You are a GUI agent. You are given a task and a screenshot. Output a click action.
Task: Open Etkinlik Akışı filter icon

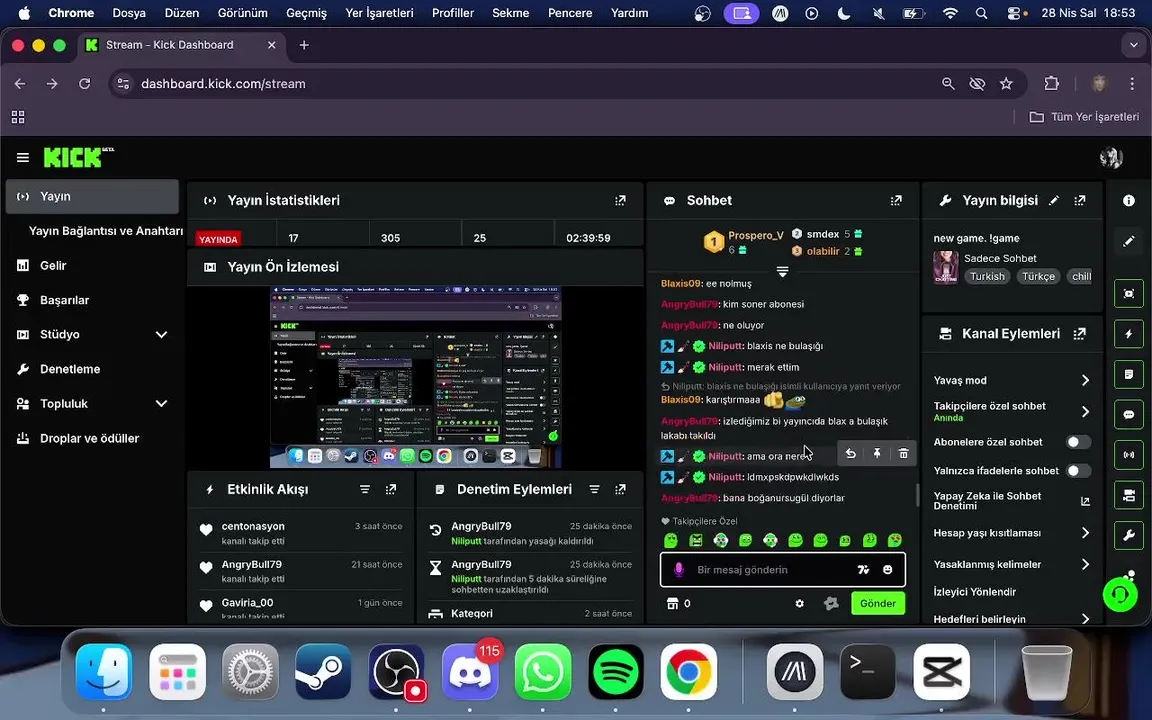click(364, 489)
